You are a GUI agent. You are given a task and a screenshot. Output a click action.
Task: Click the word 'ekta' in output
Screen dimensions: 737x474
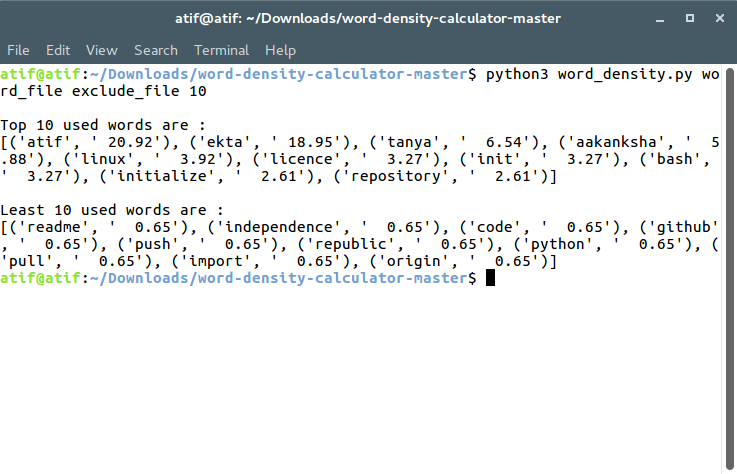point(225,142)
